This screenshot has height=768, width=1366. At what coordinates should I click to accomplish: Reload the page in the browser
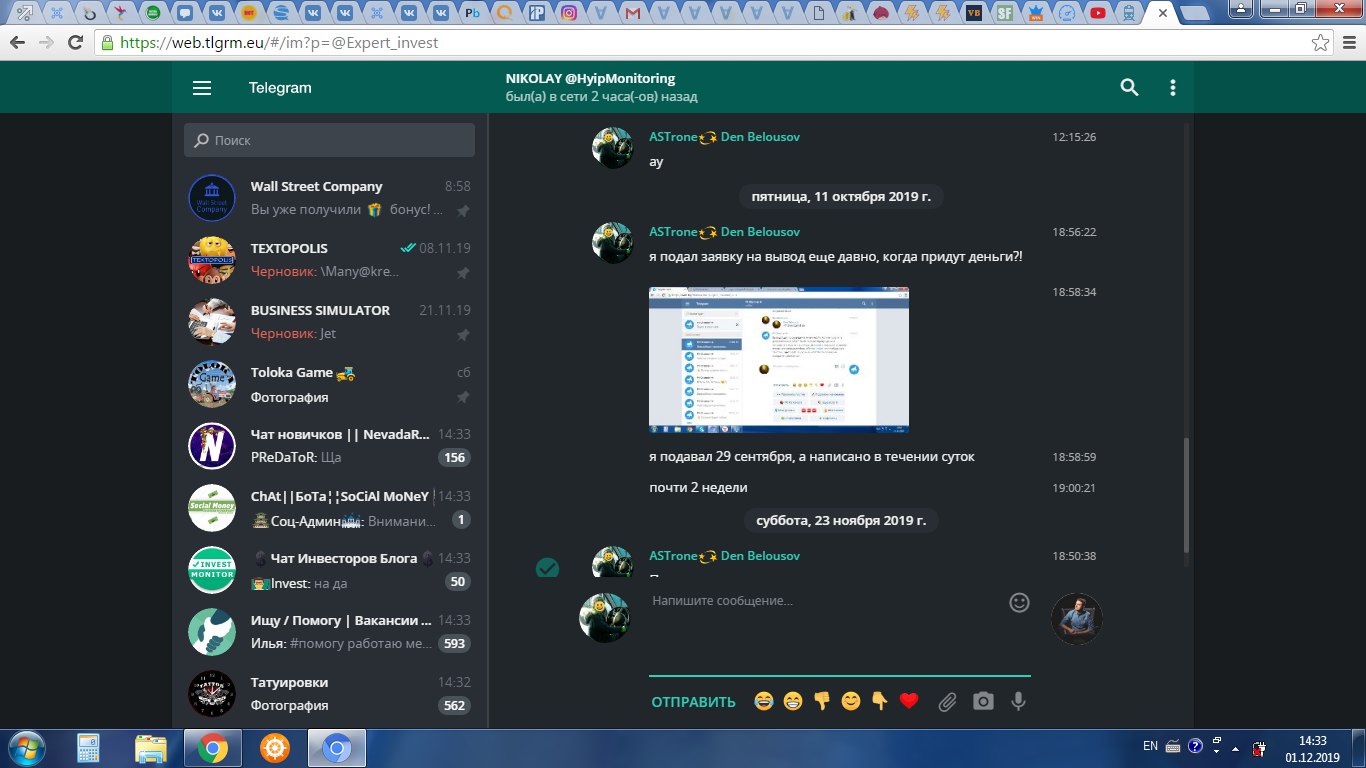(74, 43)
